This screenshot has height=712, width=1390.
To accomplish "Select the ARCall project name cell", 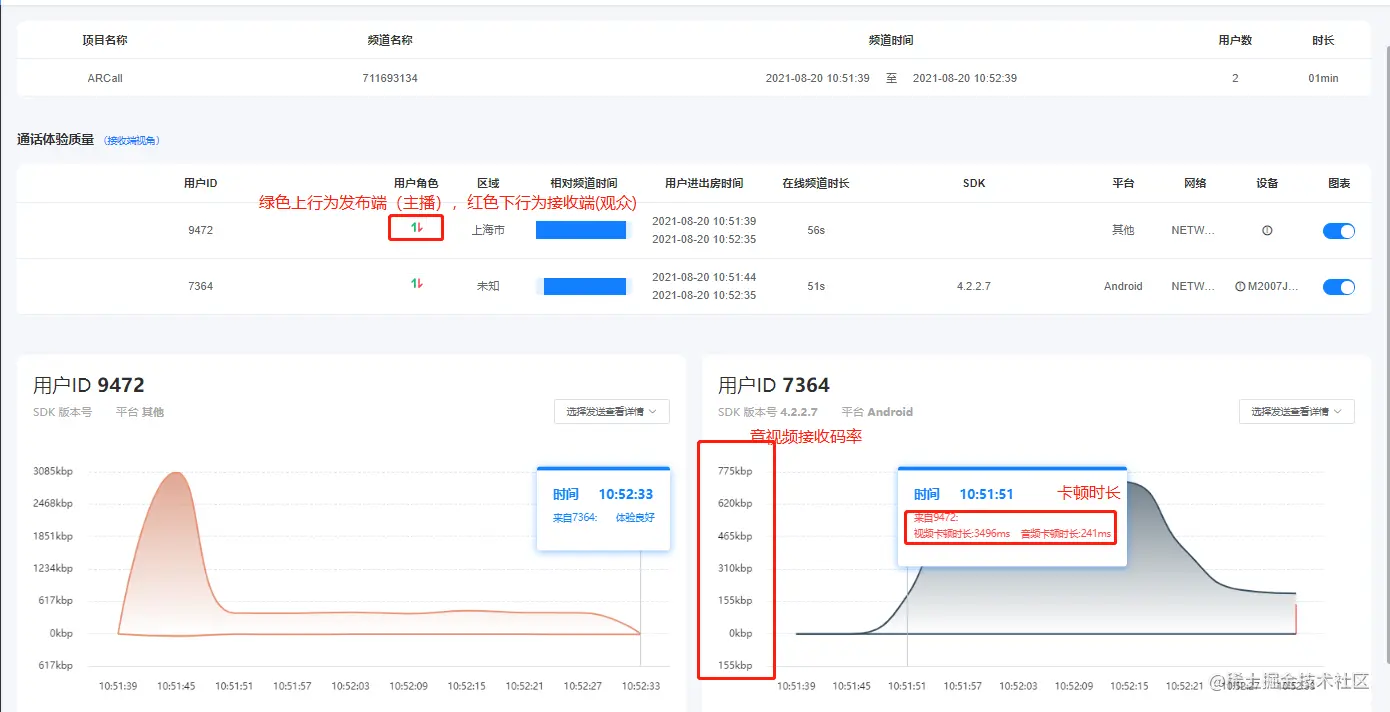I will [105, 78].
